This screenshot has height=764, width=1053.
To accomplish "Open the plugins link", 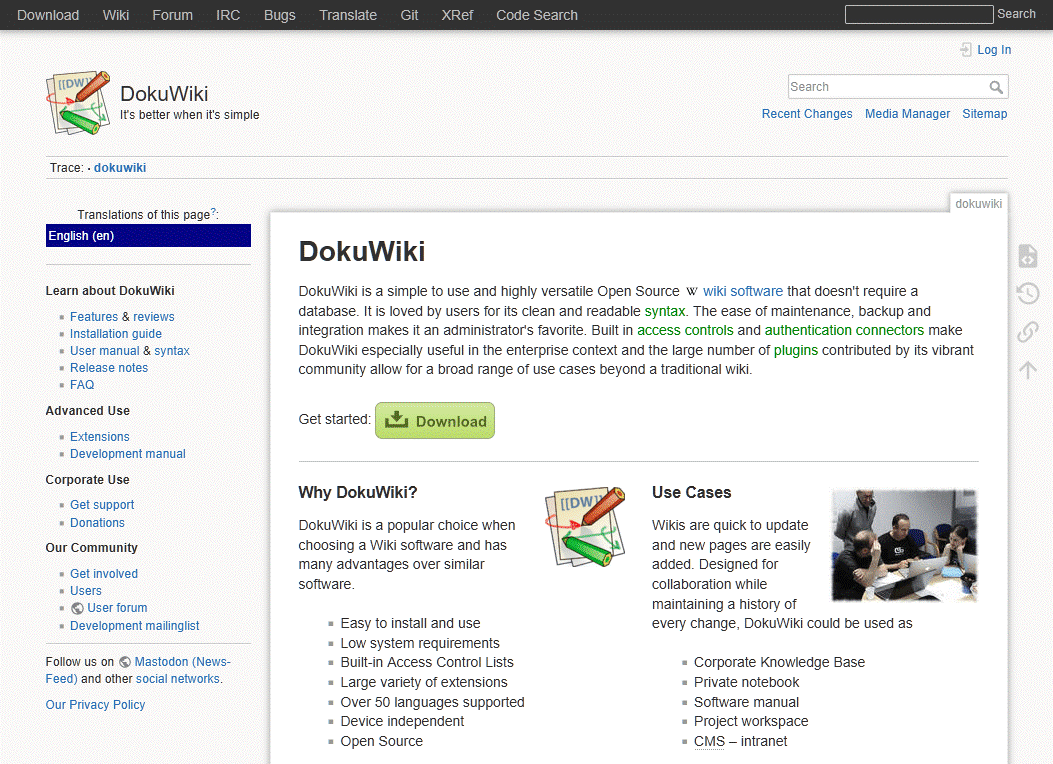I will tap(796, 350).
